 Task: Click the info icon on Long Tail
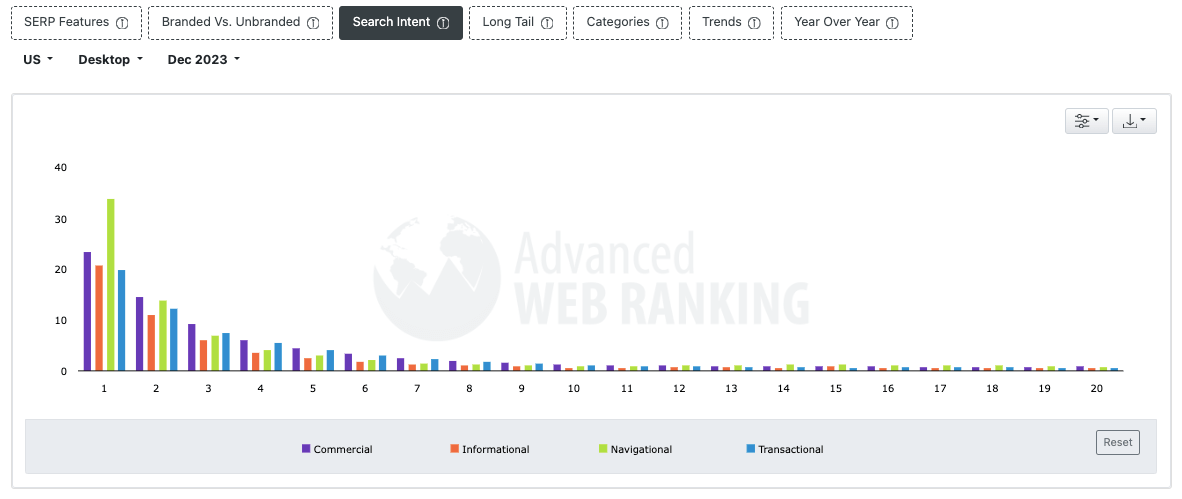pos(547,23)
